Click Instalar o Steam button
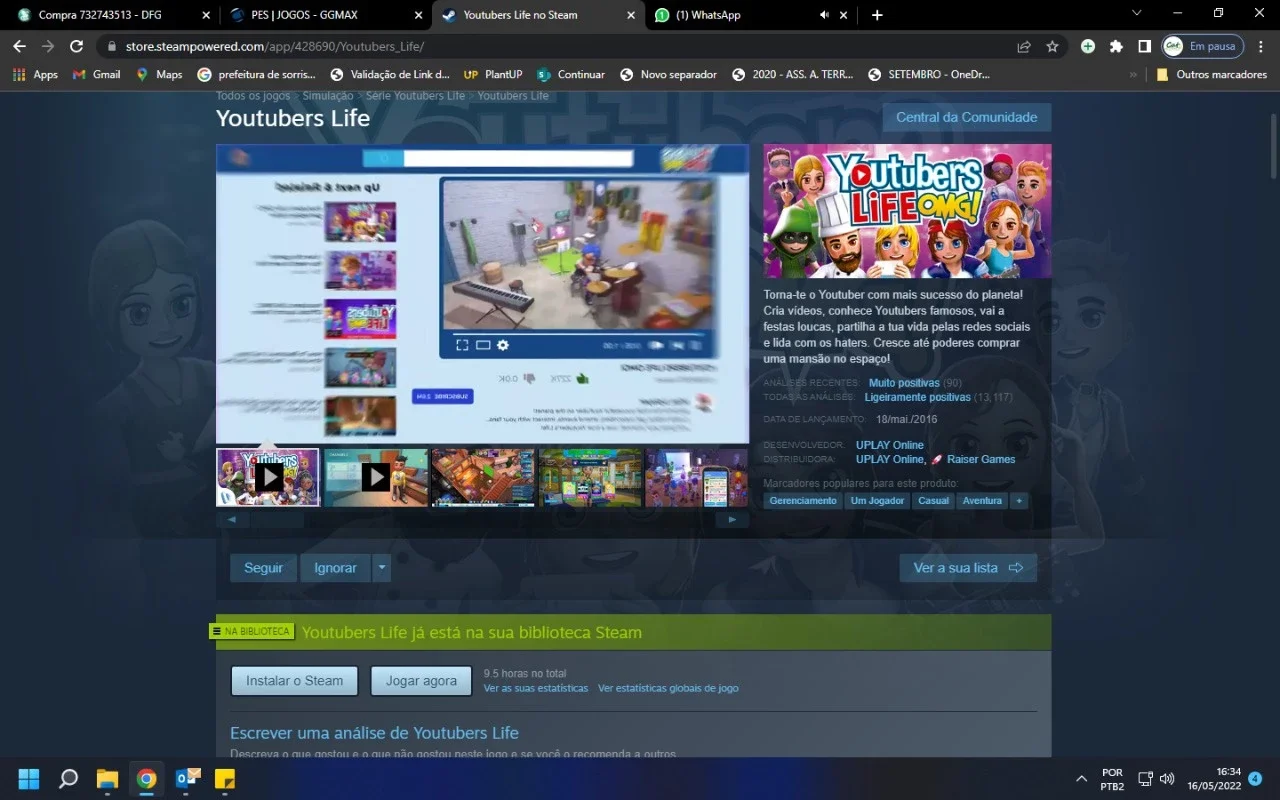This screenshot has height=800, width=1280. click(295, 681)
